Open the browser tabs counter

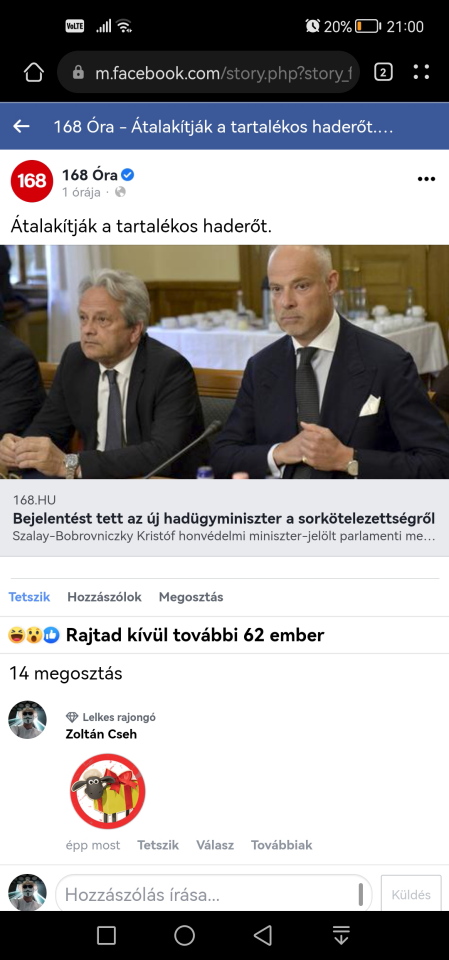pos(383,73)
